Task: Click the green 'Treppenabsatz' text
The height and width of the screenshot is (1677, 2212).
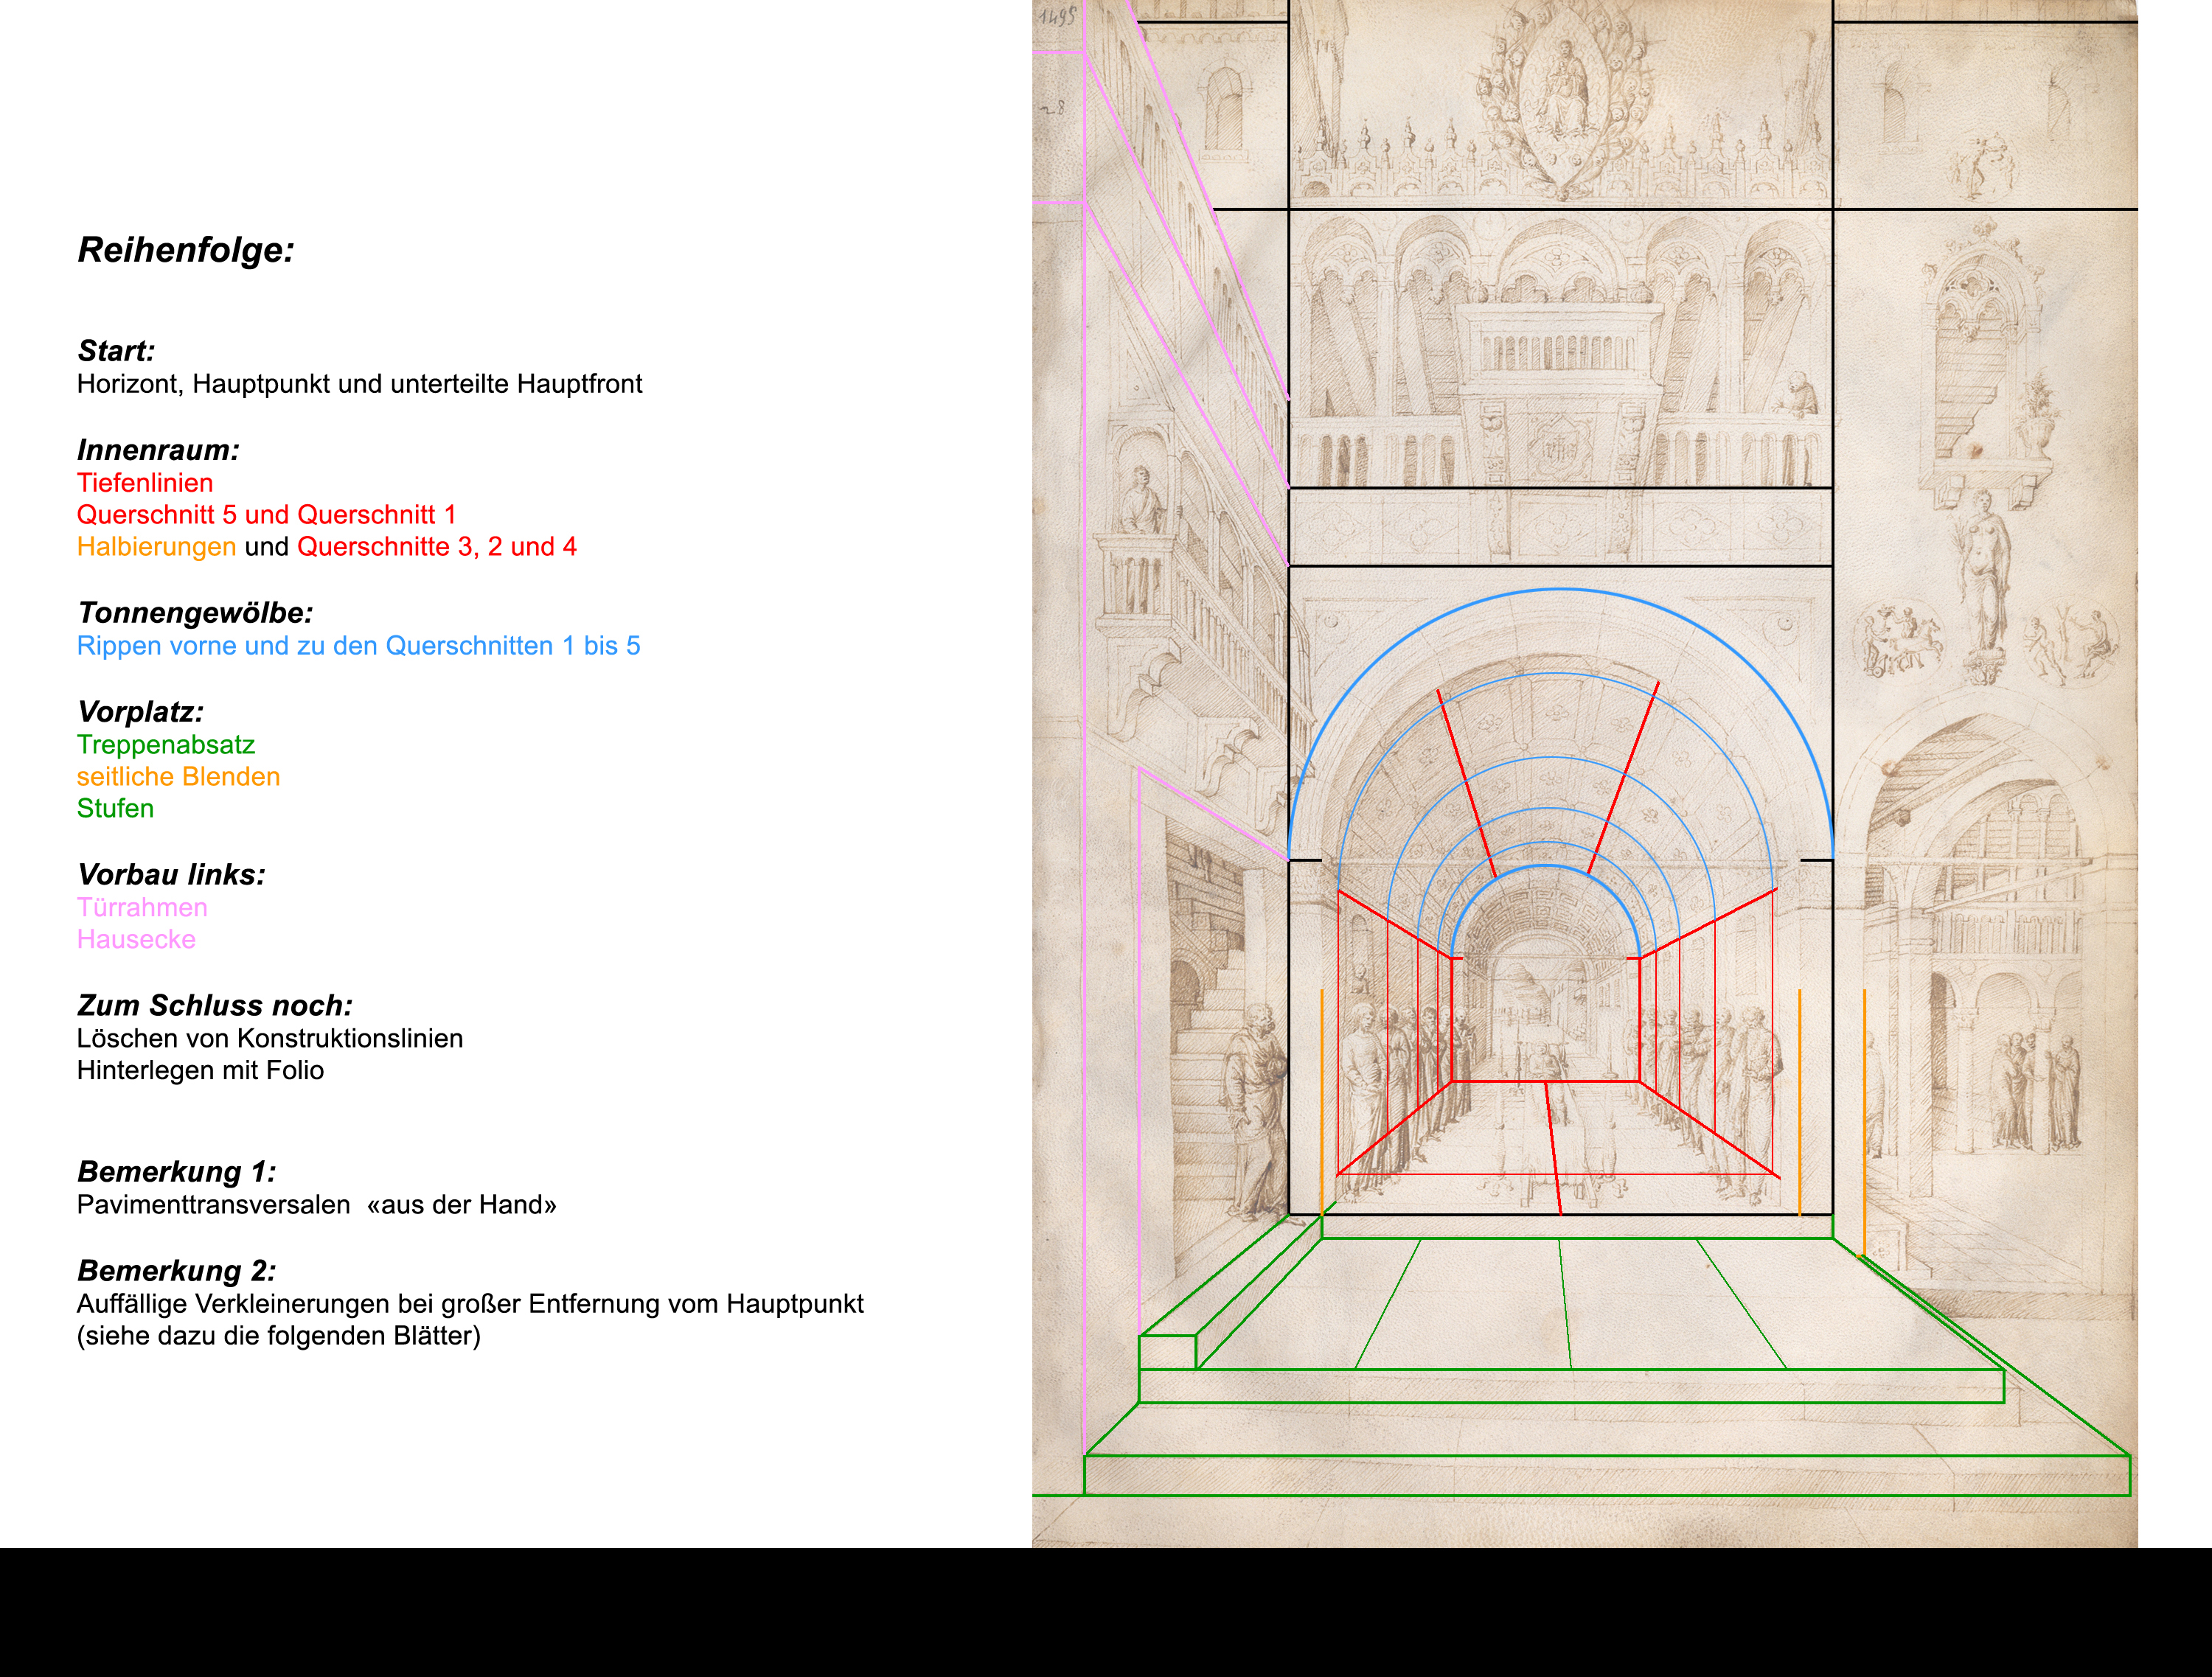Action: click(166, 745)
